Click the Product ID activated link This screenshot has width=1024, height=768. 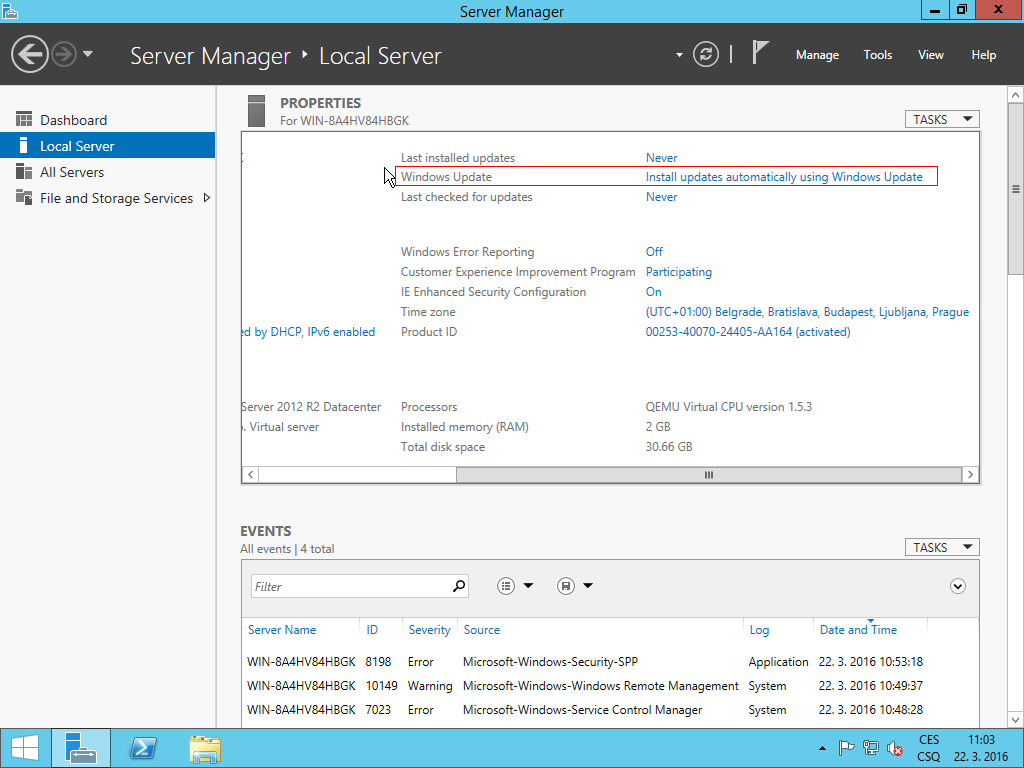coord(748,332)
